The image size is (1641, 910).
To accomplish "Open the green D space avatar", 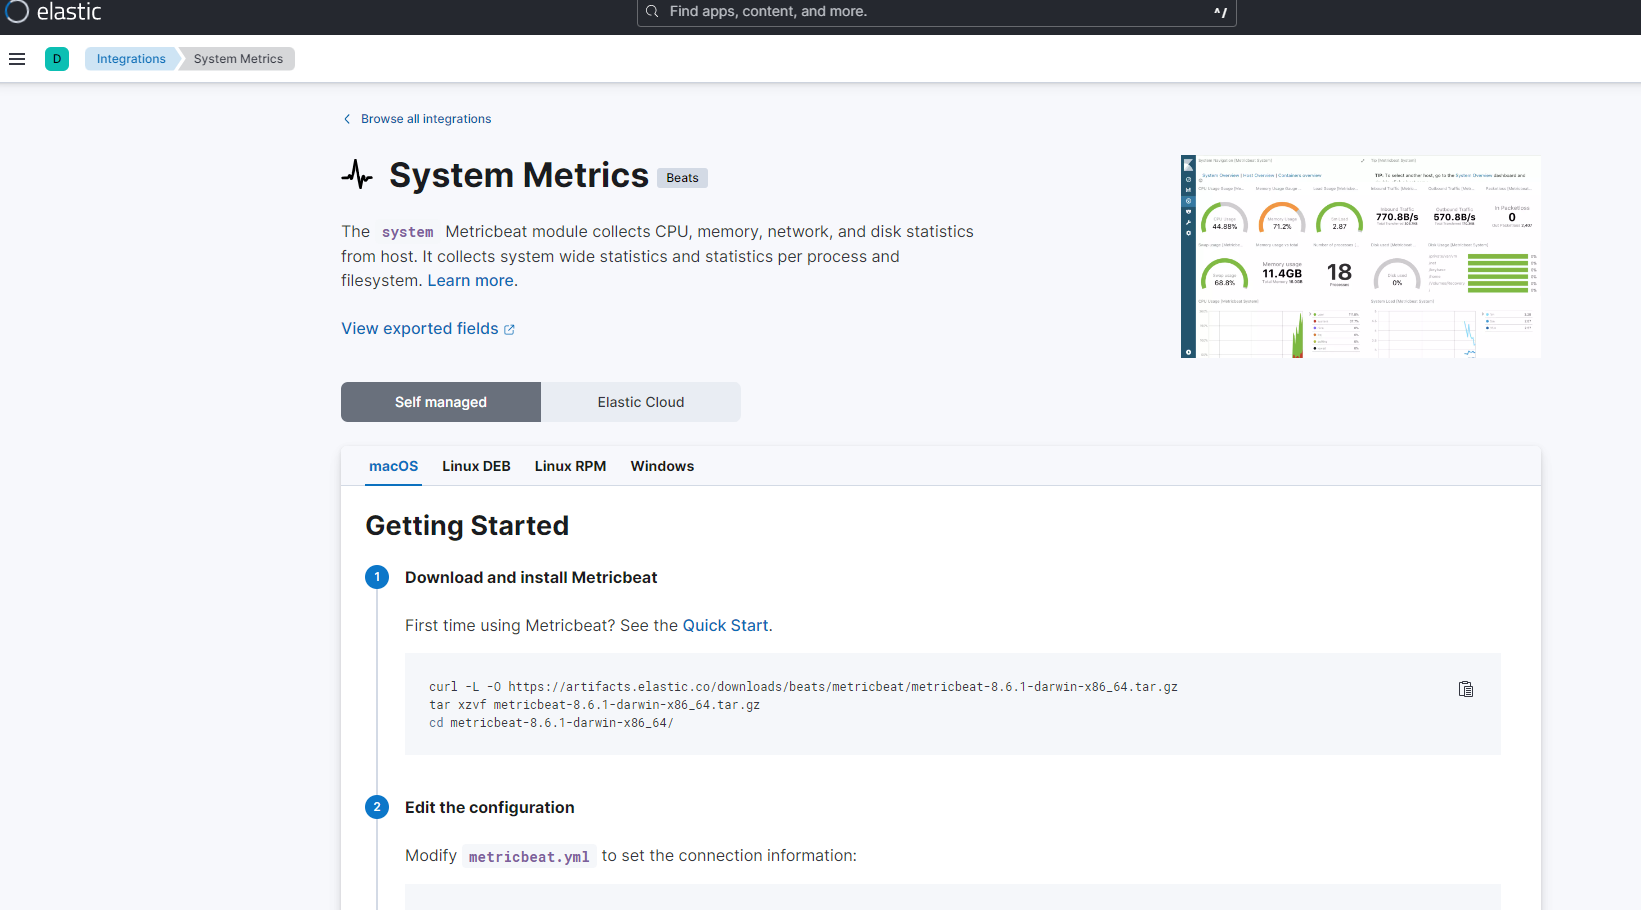I will (57, 59).
